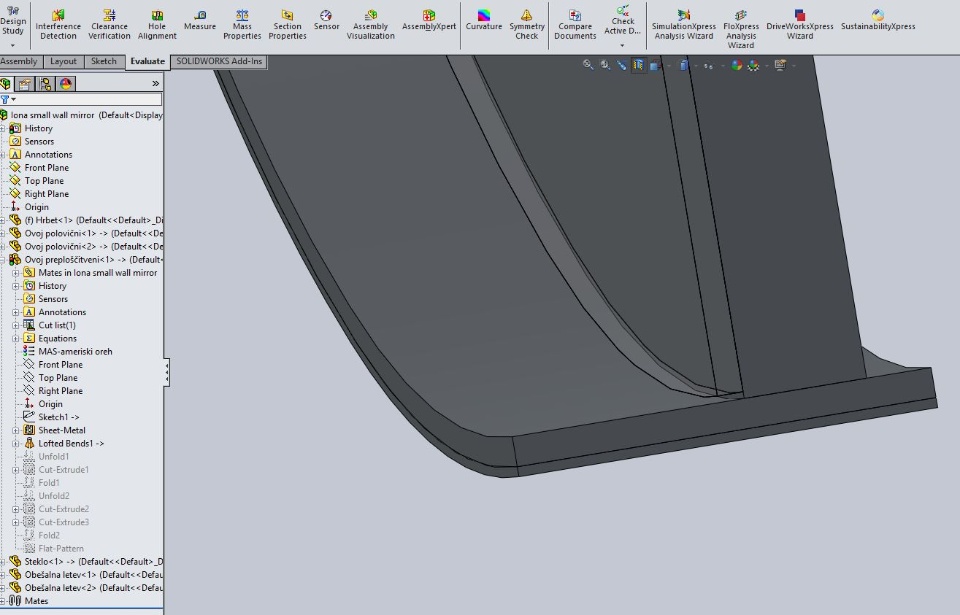Open DriveWorksXpress Wizard

800,25
